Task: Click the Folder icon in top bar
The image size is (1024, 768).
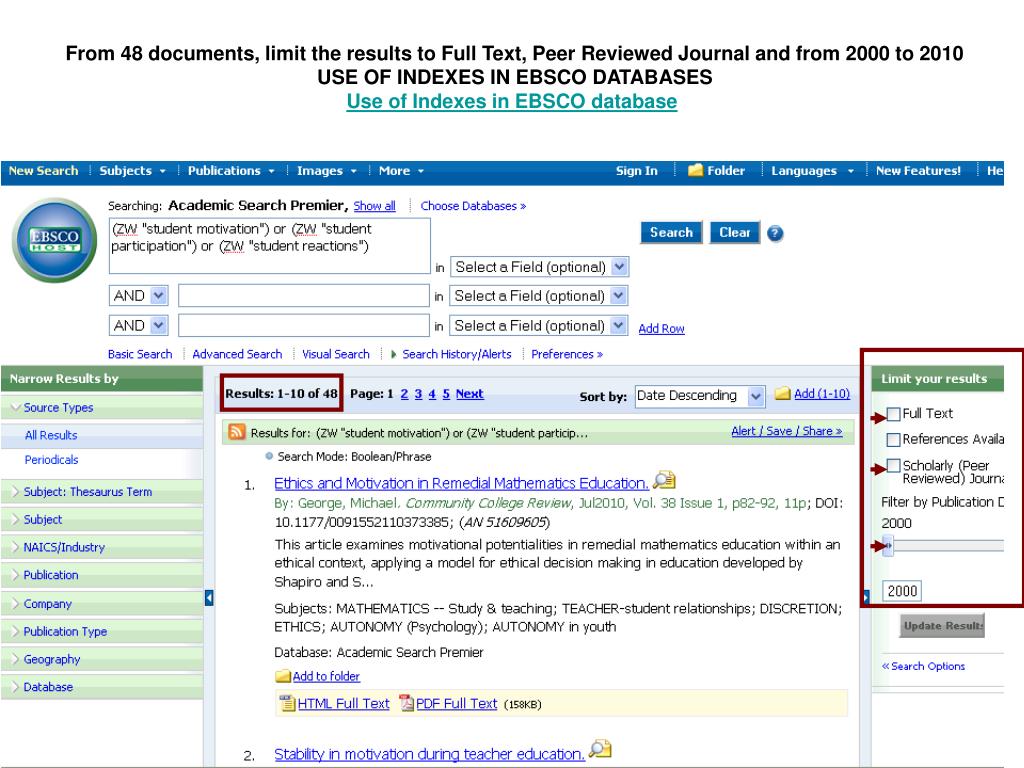Action: tap(696, 170)
